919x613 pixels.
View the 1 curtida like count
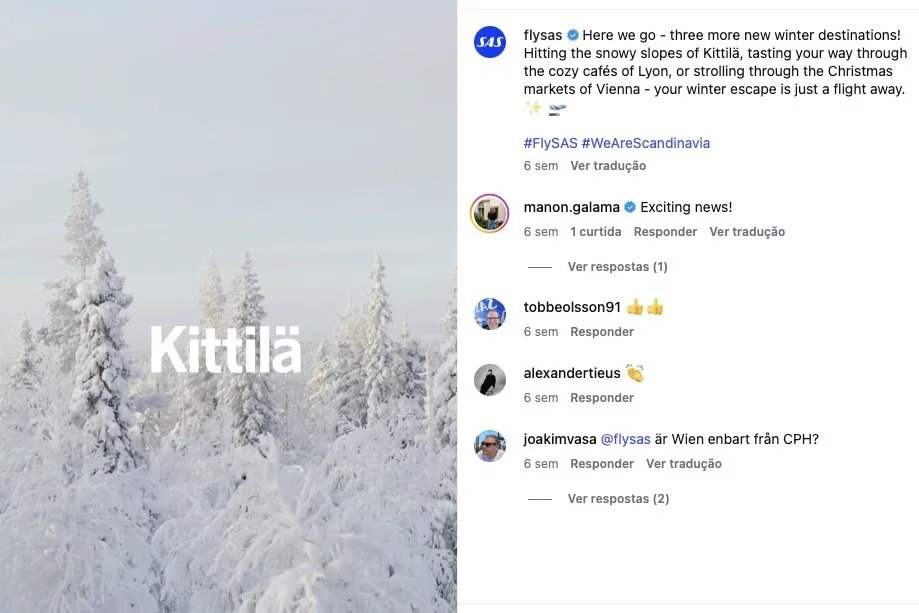595,231
